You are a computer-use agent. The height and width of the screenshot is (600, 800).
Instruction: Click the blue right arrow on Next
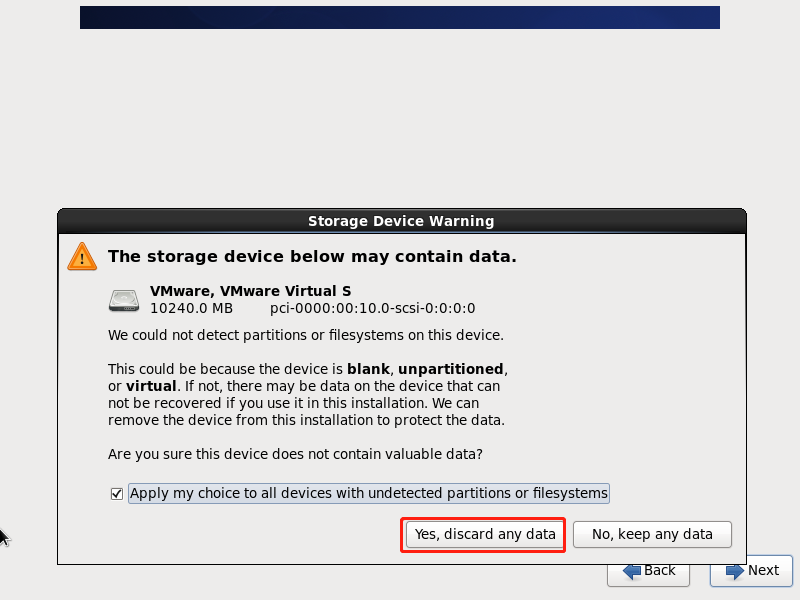click(735, 571)
